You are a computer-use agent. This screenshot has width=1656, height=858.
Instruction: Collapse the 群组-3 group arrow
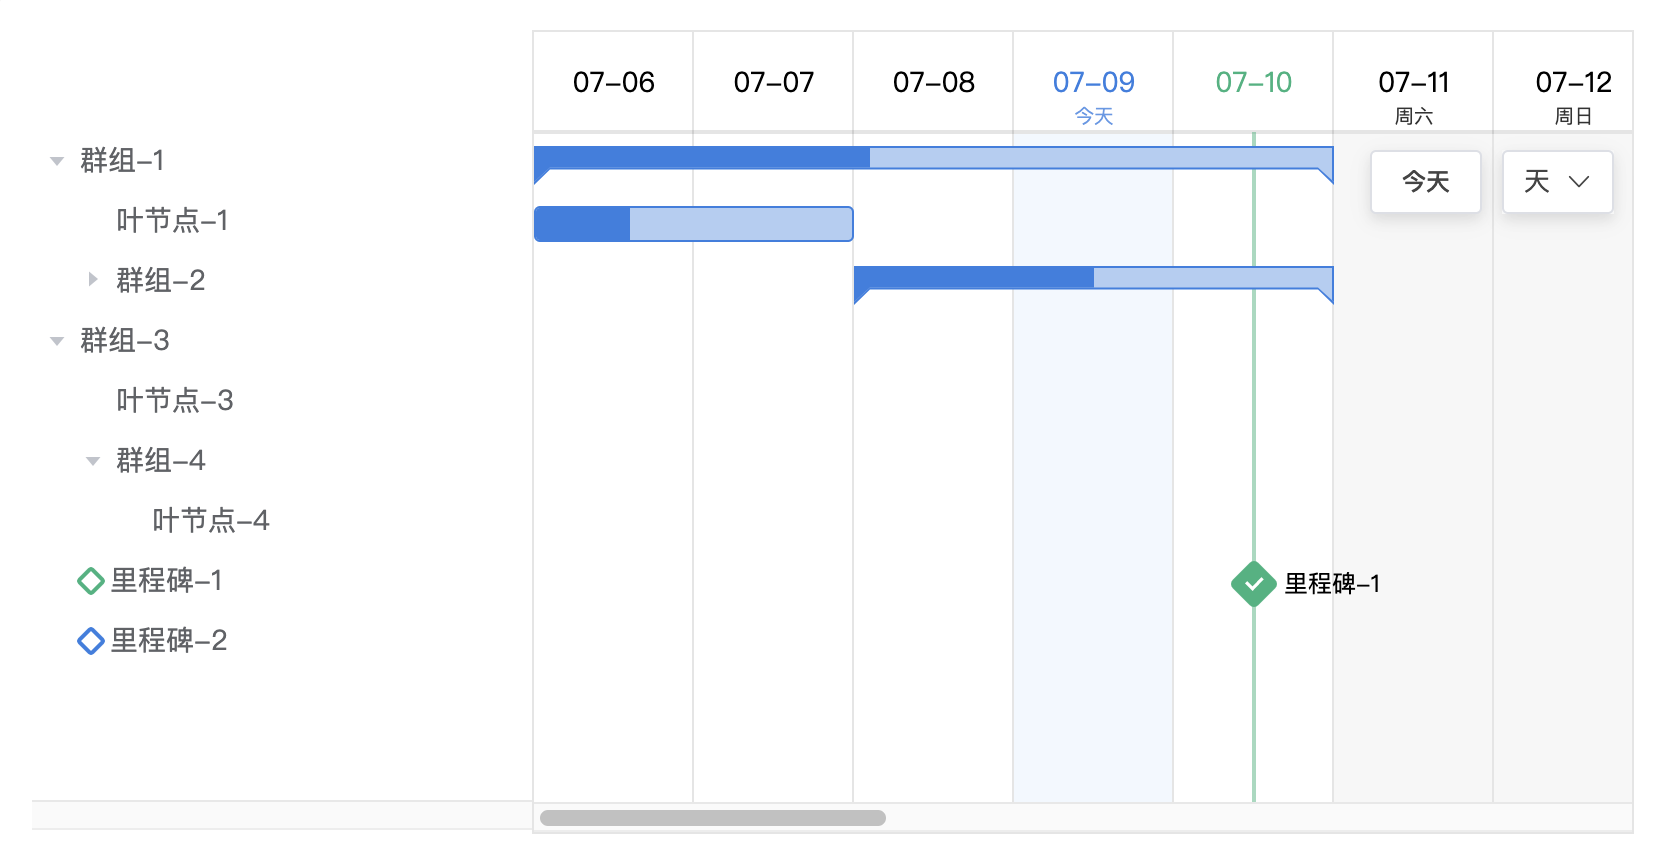click(x=57, y=341)
